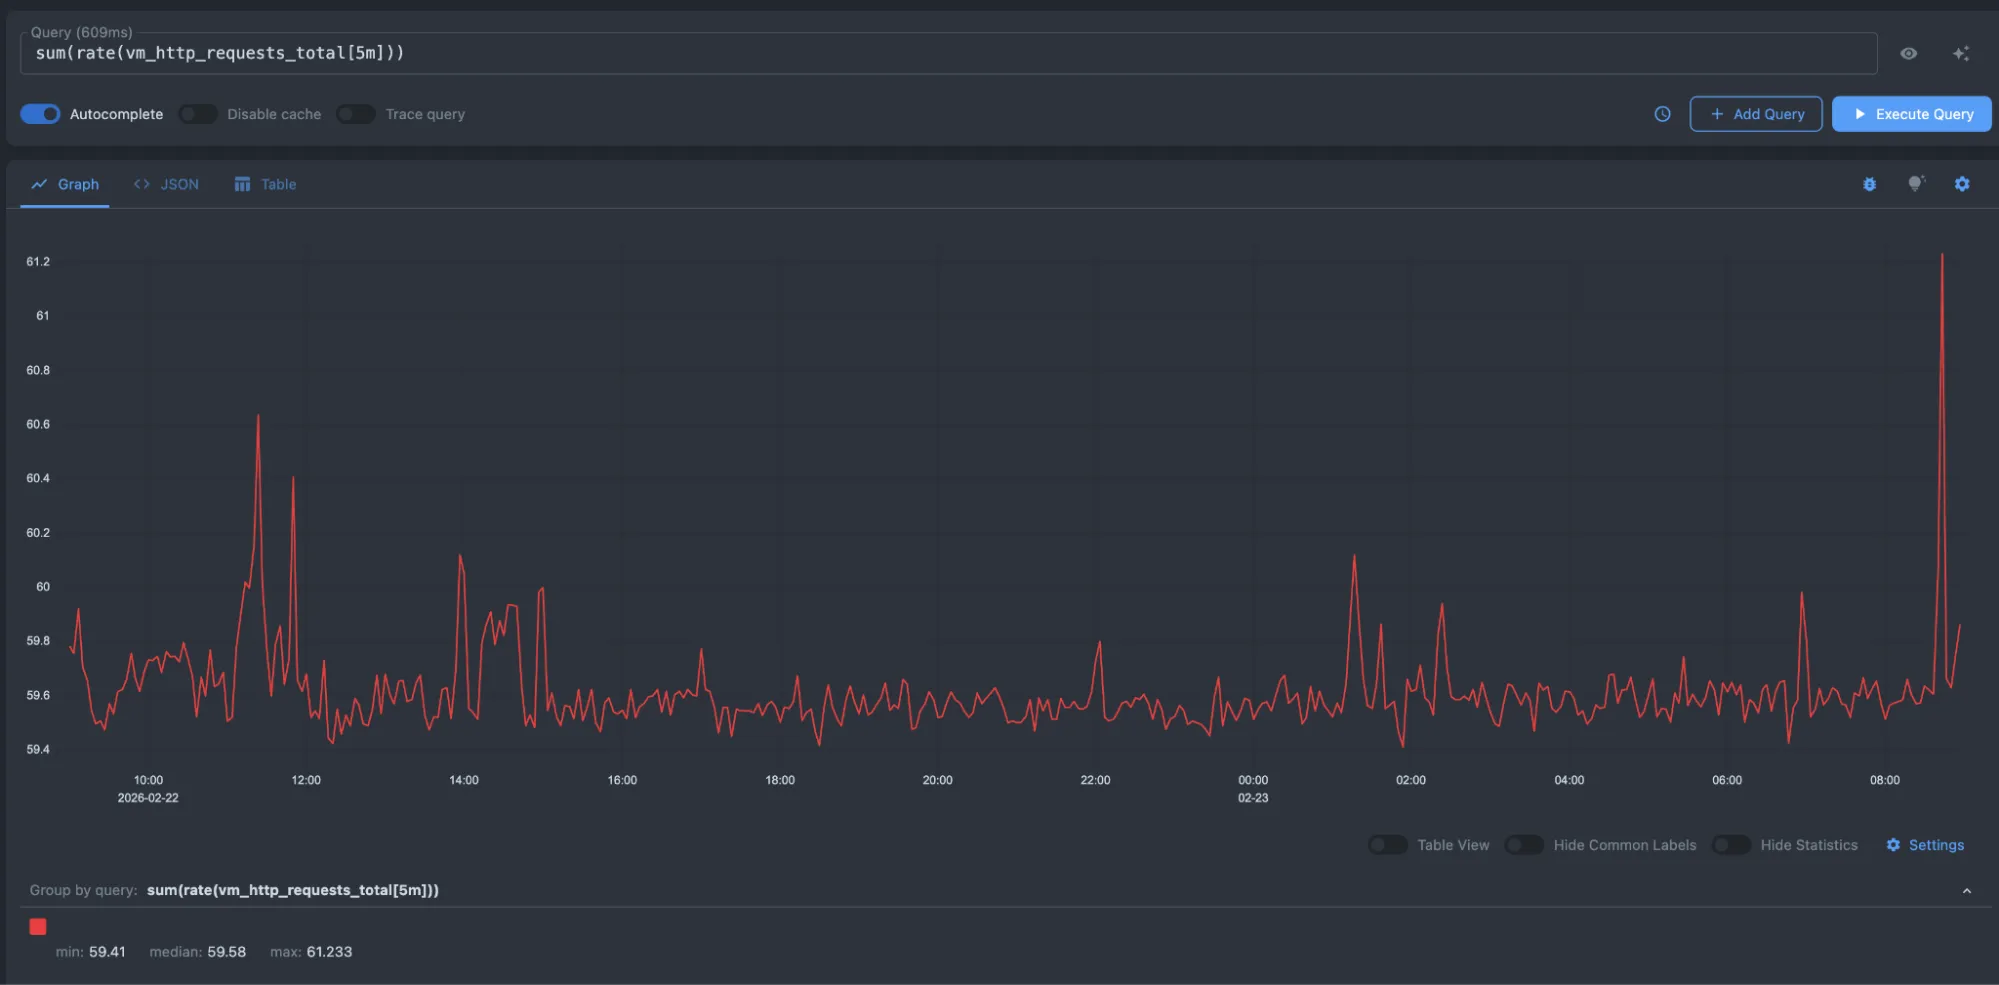1999x985 pixels.
Task: Turn off the Autocomplete toggle
Action: 41,114
